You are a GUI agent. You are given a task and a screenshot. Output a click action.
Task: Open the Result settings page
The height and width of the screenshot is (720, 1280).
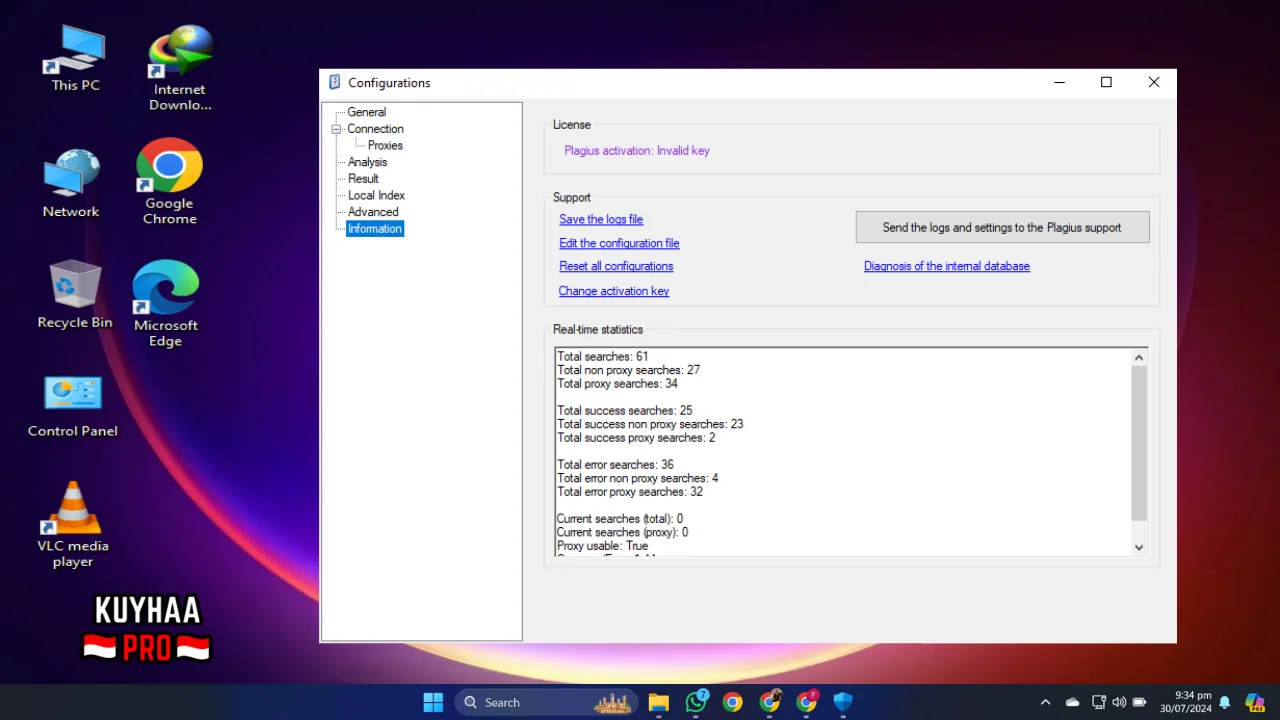(x=363, y=179)
